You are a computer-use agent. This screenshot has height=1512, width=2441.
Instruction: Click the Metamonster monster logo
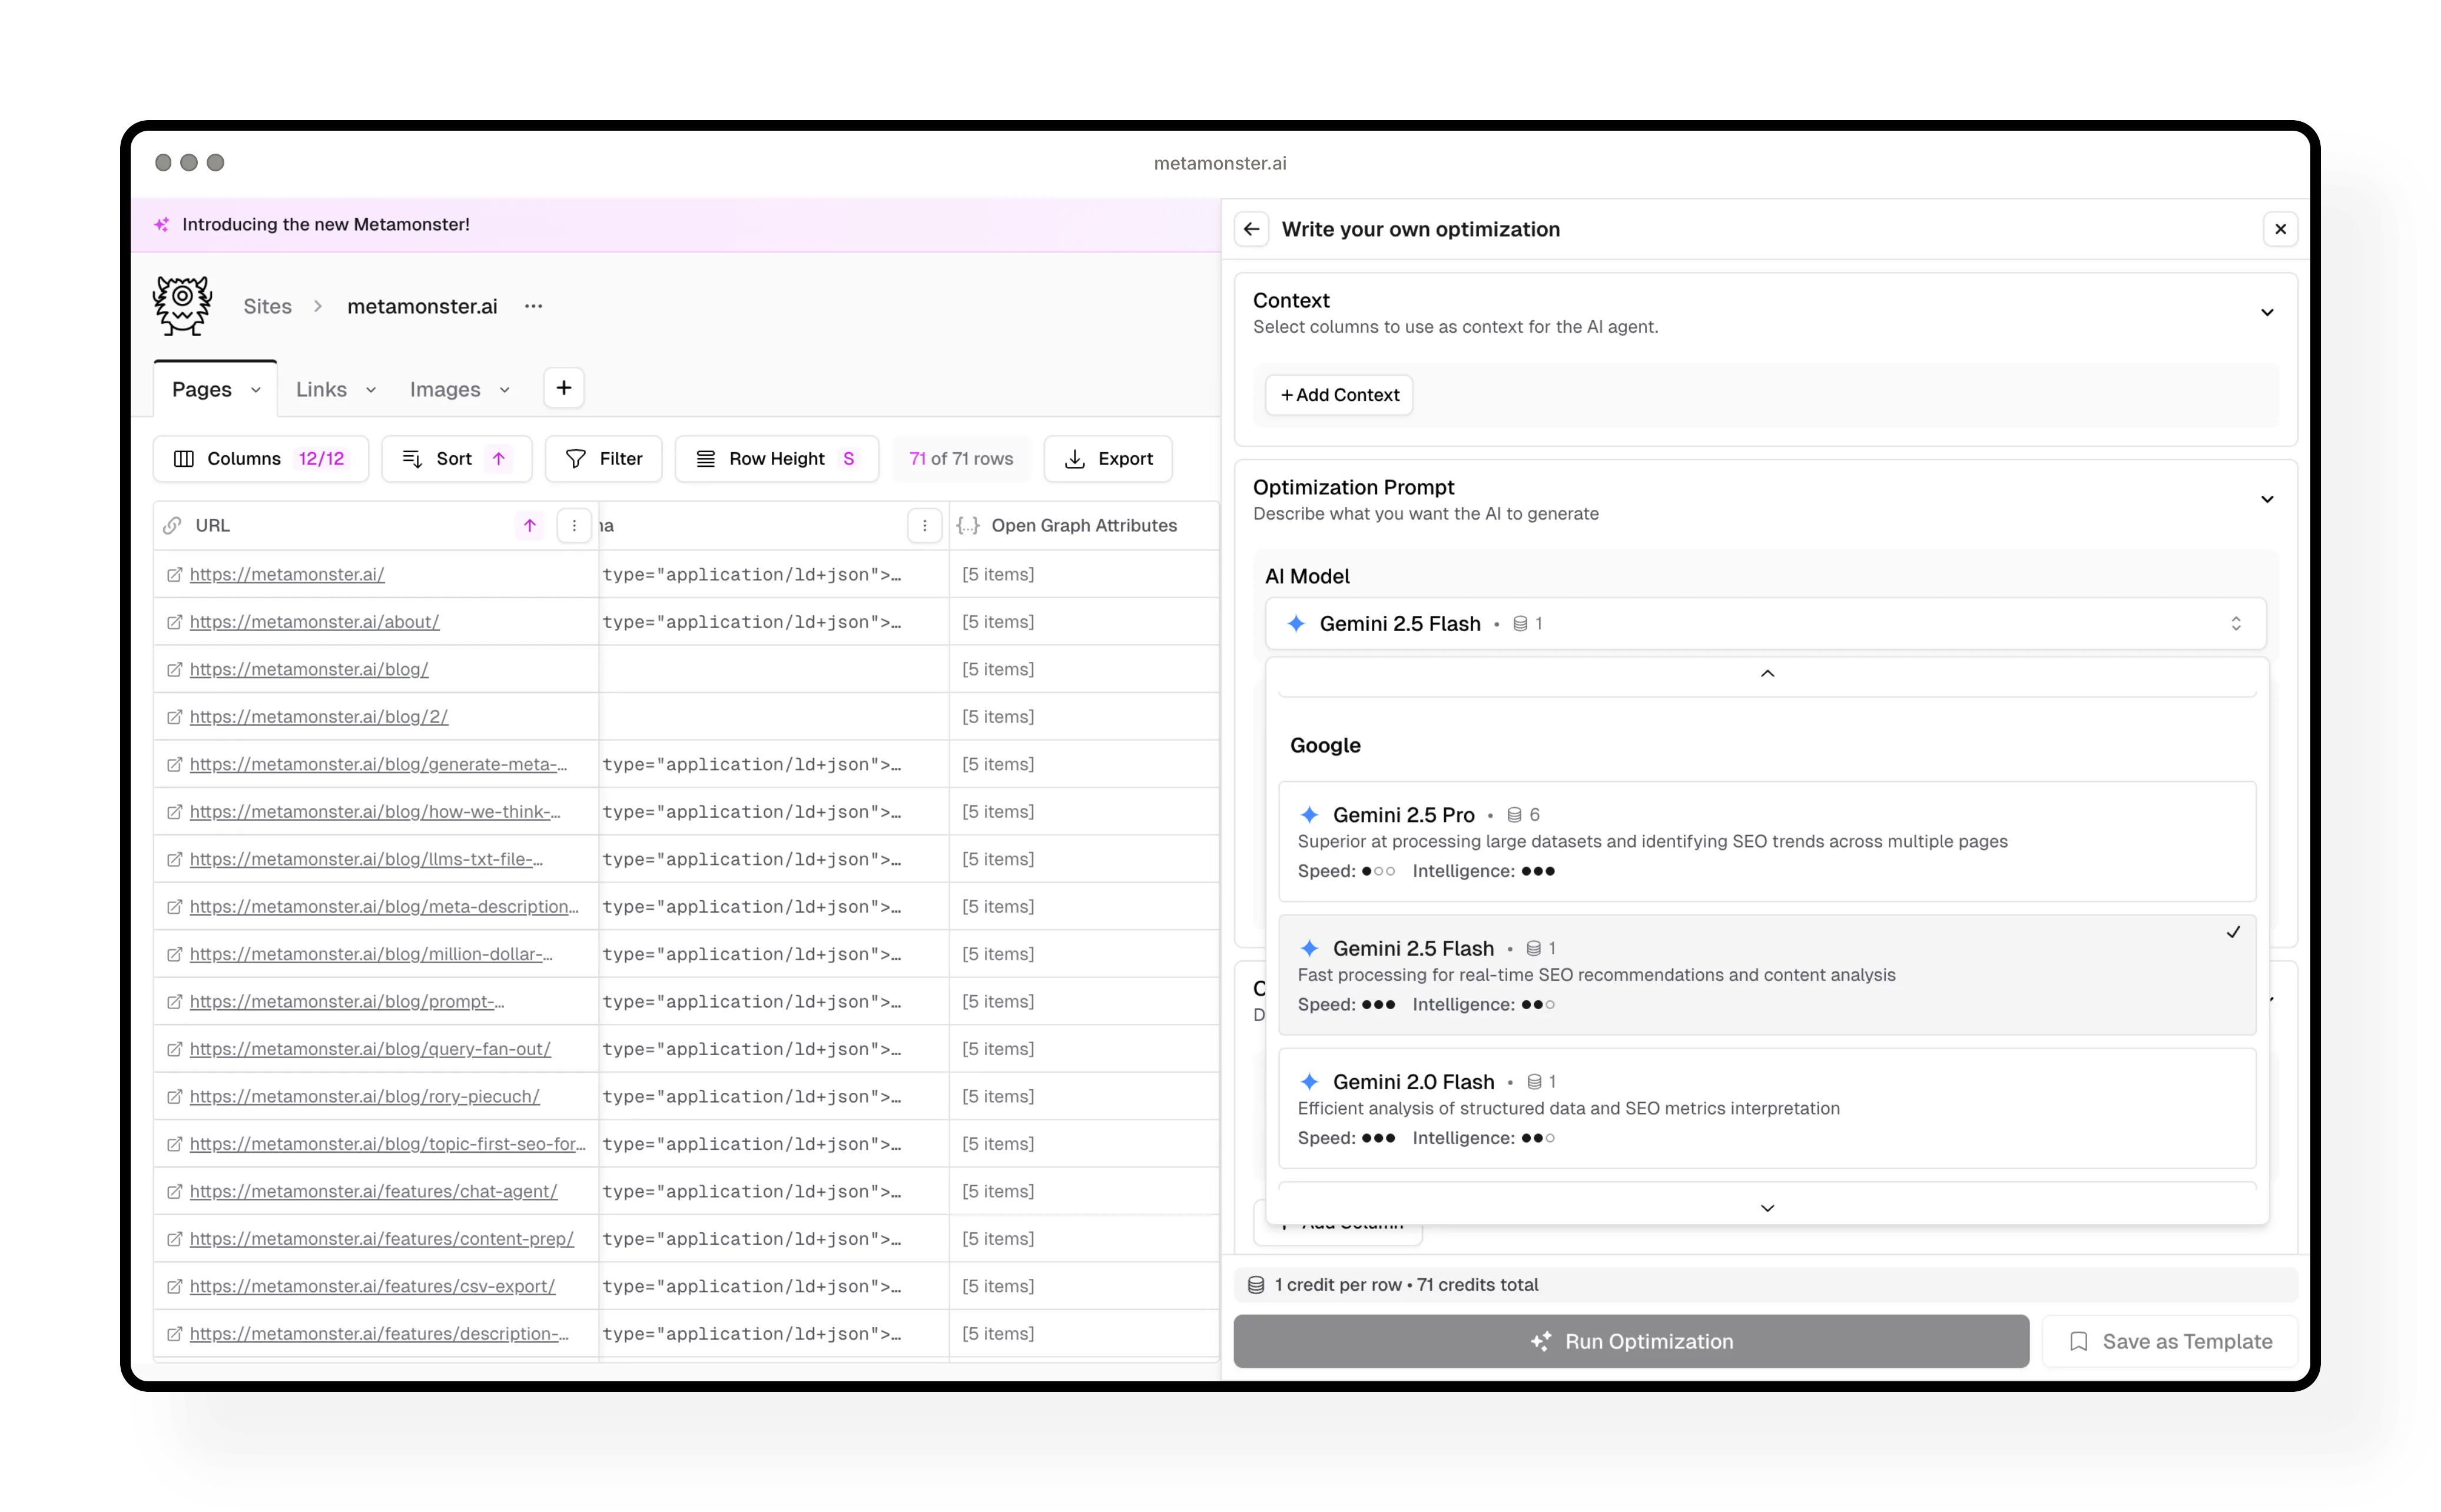click(181, 305)
